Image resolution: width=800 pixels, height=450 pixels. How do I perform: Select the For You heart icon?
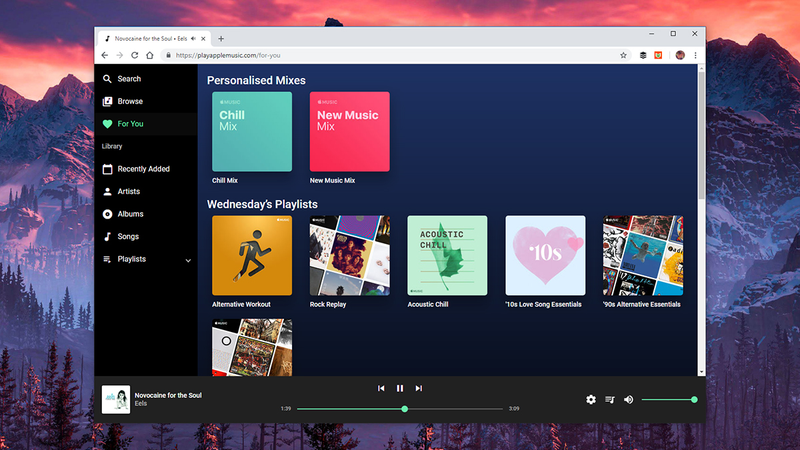(107, 124)
